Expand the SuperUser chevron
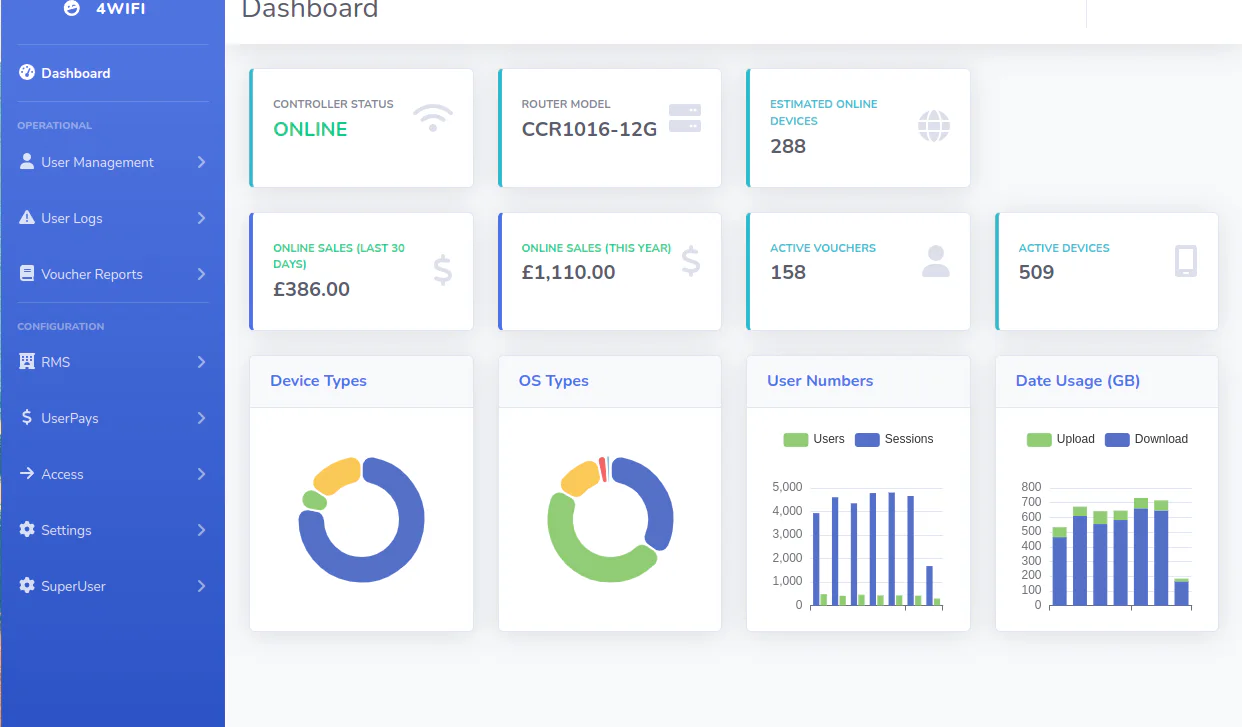The width and height of the screenshot is (1242, 727). coord(201,586)
